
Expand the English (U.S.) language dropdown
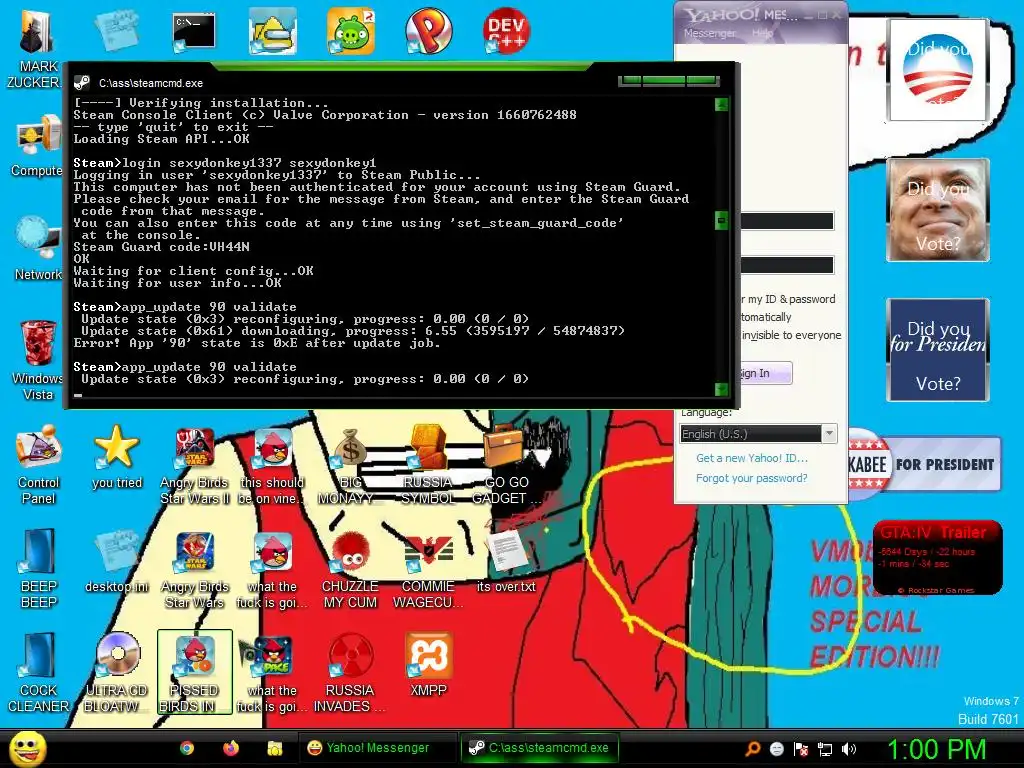[x=829, y=433]
